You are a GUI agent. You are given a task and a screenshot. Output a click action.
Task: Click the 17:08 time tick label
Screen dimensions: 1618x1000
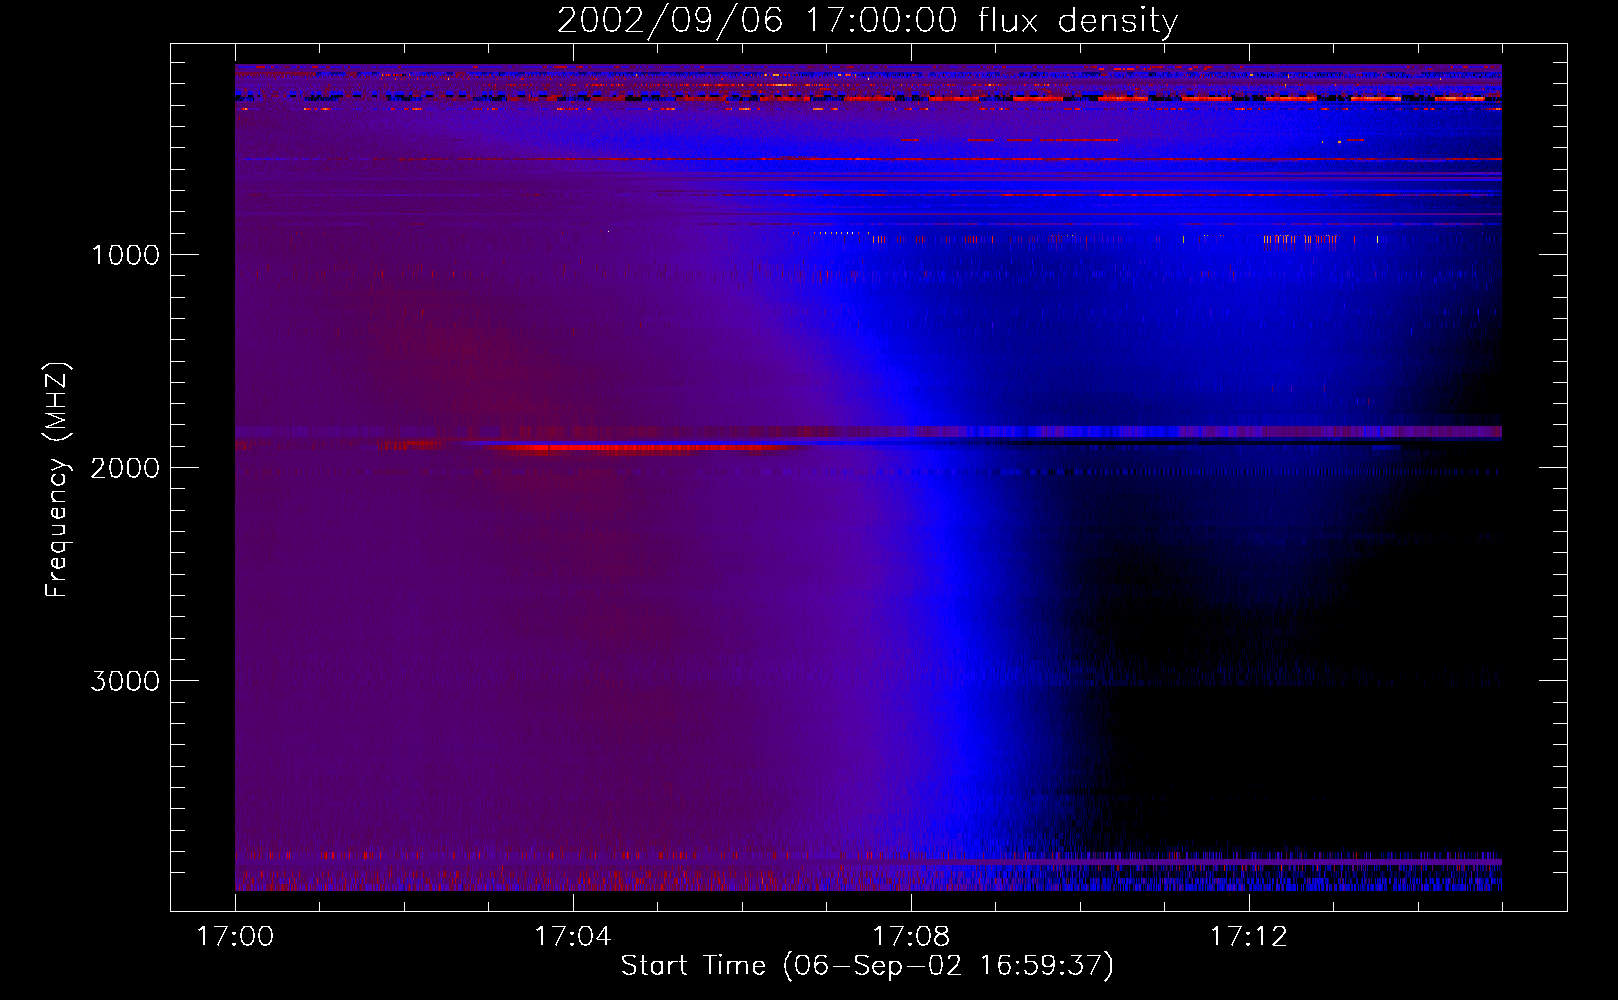click(911, 937)
